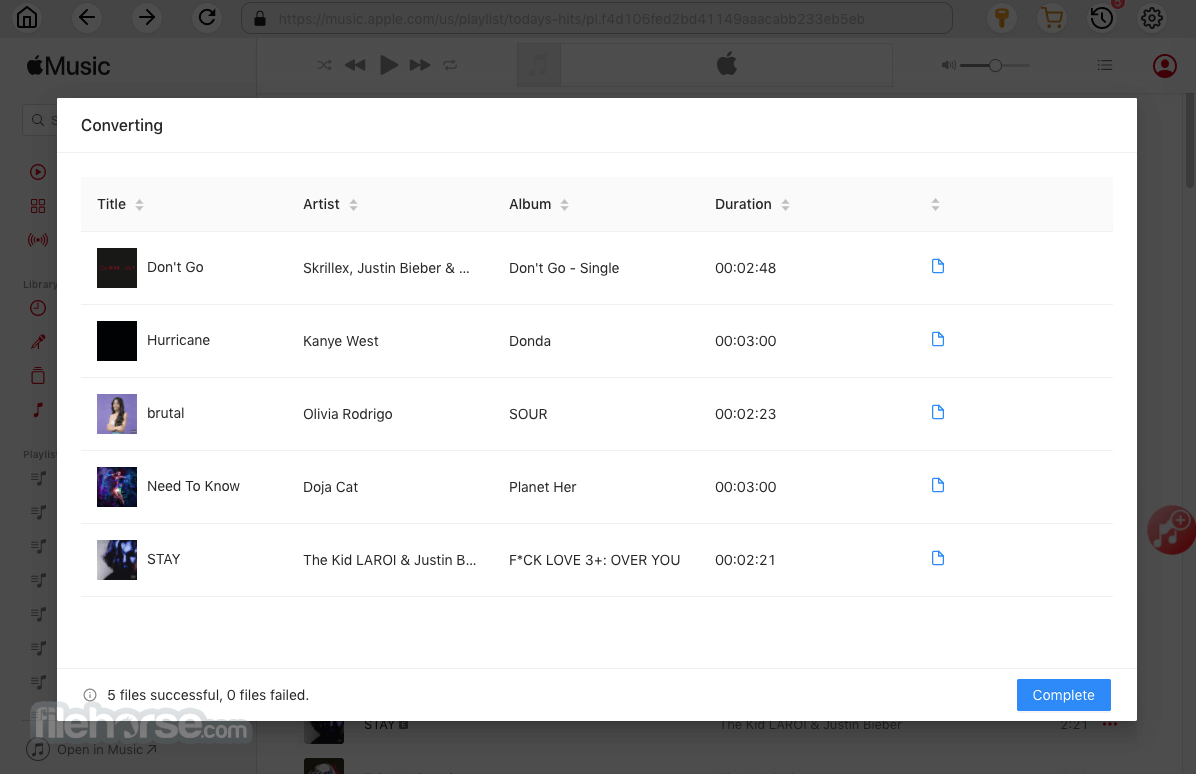
Task: Open Artists microphone icon in sidebar
Action: [x=38, y=342]
